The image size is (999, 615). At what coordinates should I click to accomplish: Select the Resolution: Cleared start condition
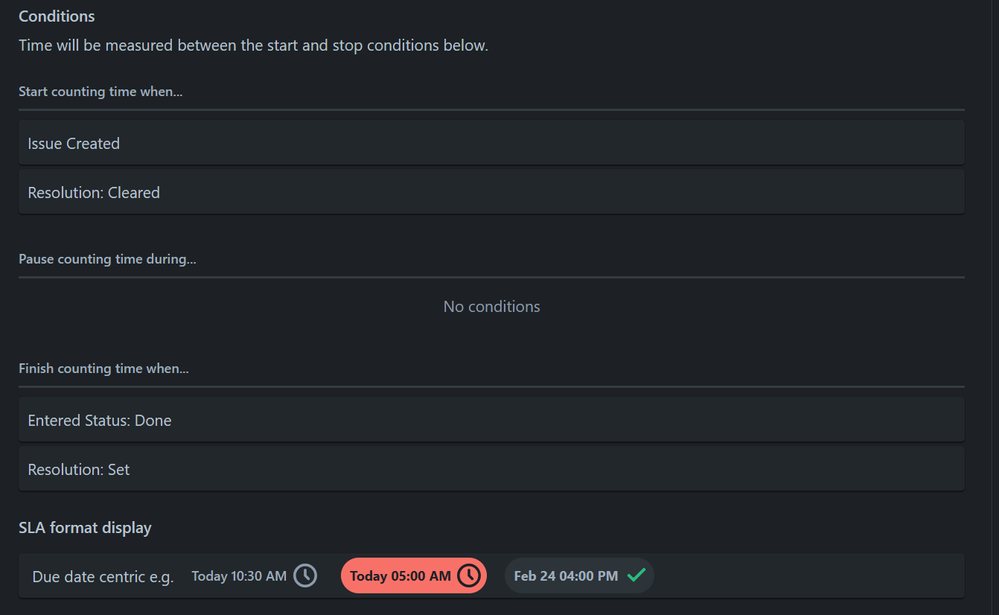491,192
